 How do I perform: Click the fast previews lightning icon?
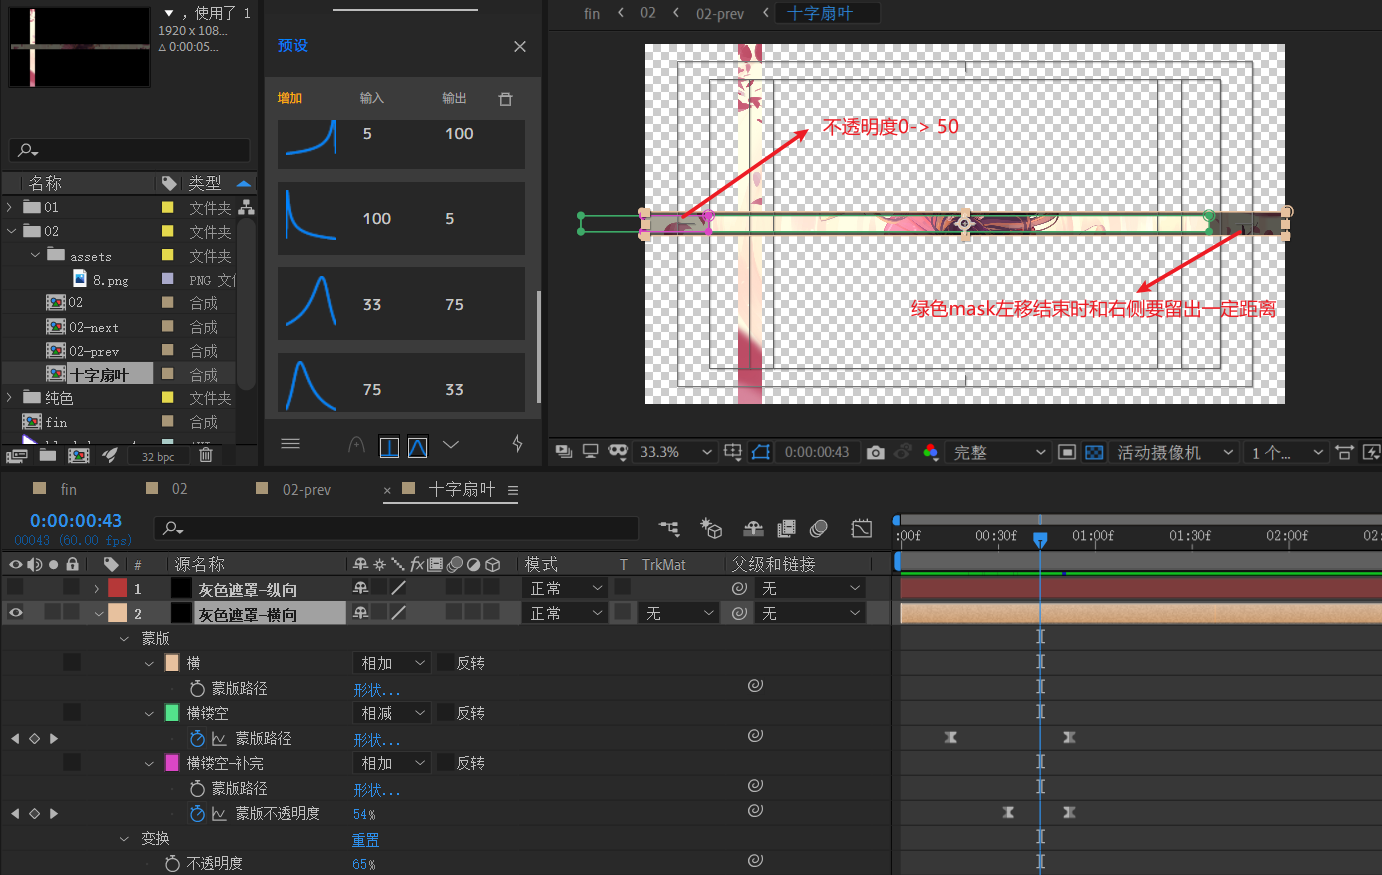(1372, 452)
